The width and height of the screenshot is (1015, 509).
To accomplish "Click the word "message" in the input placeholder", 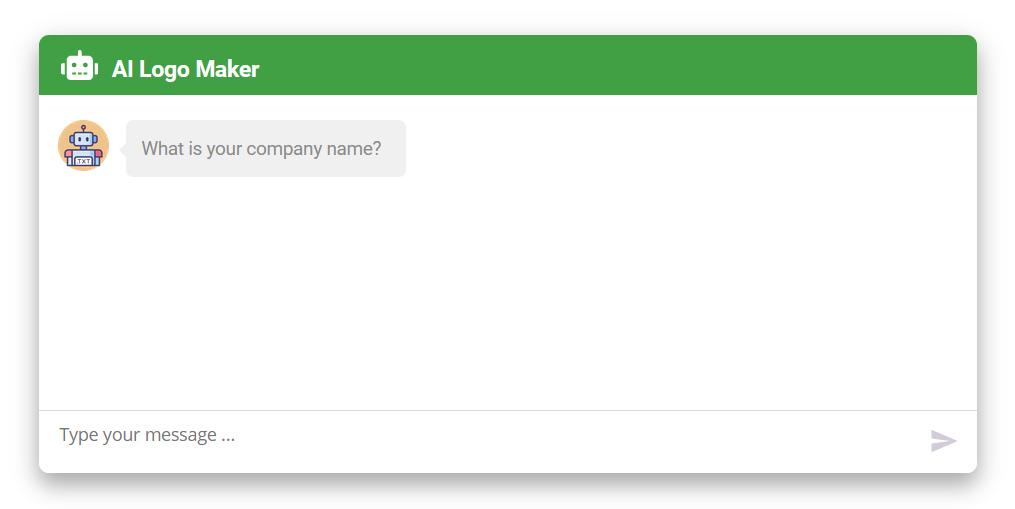I will pyautogui.click(x=181, y=435).
